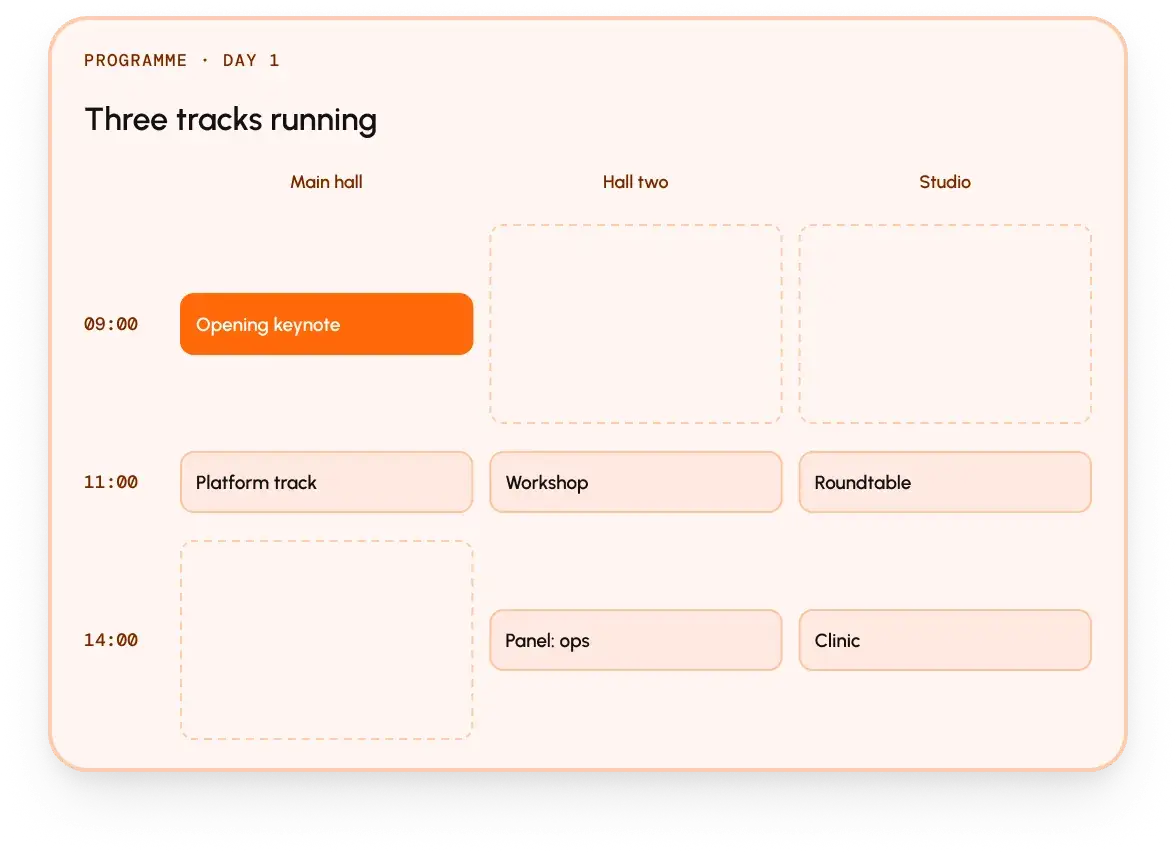The height and width of the screenshot is (852, 1176).
Task: Open the Workshop session card
Action: pos(636,482)
